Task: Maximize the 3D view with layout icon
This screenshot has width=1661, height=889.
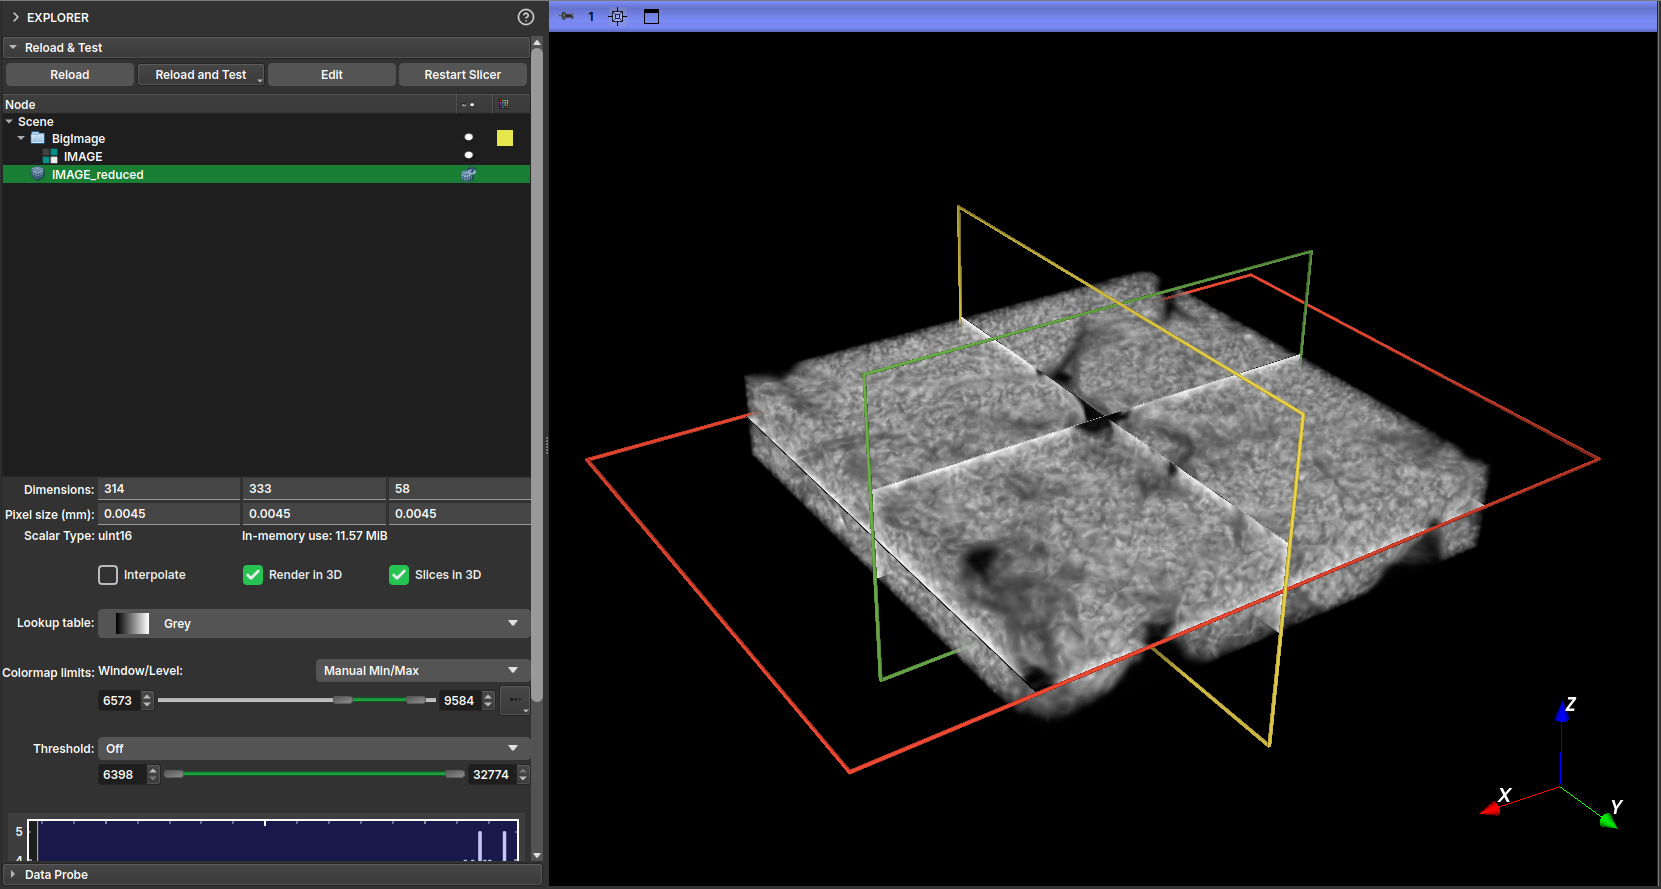Action: [651, 16]
